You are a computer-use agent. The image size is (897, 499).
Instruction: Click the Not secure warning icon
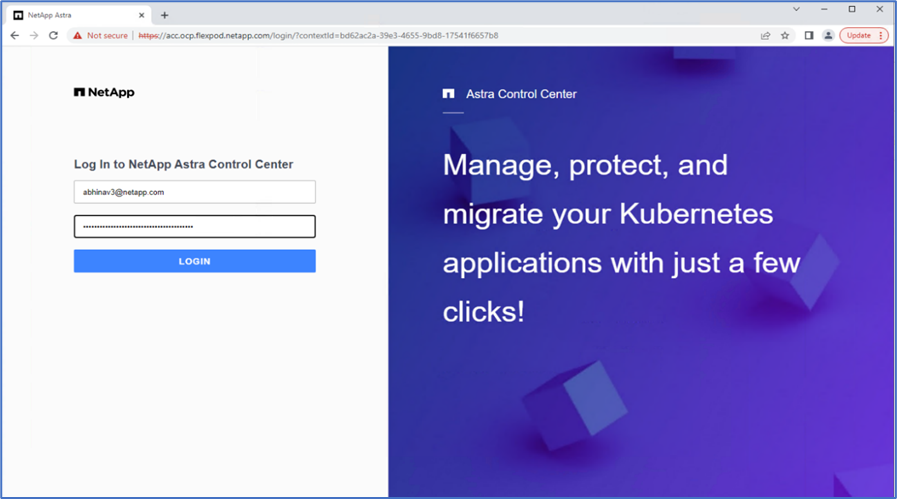[x=77, y=35]
